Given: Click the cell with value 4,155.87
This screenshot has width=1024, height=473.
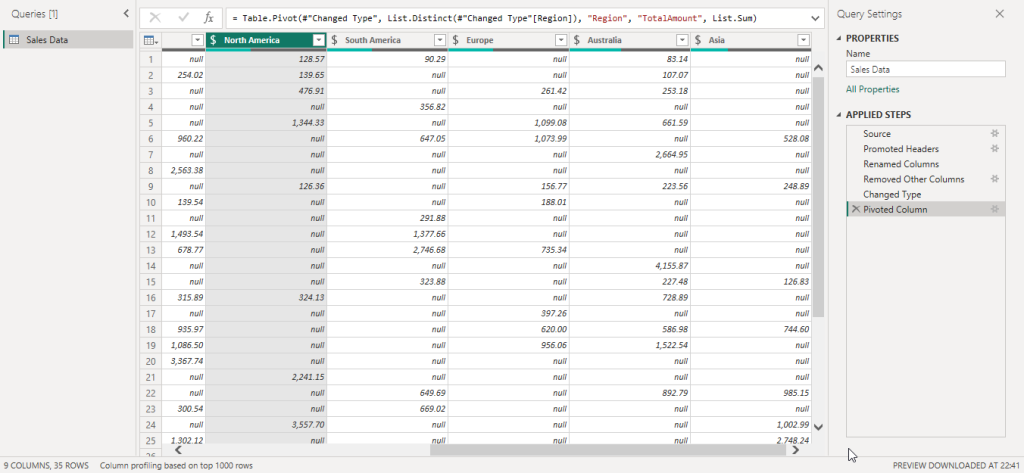Looking at the screenshot, I should (630, 266).
